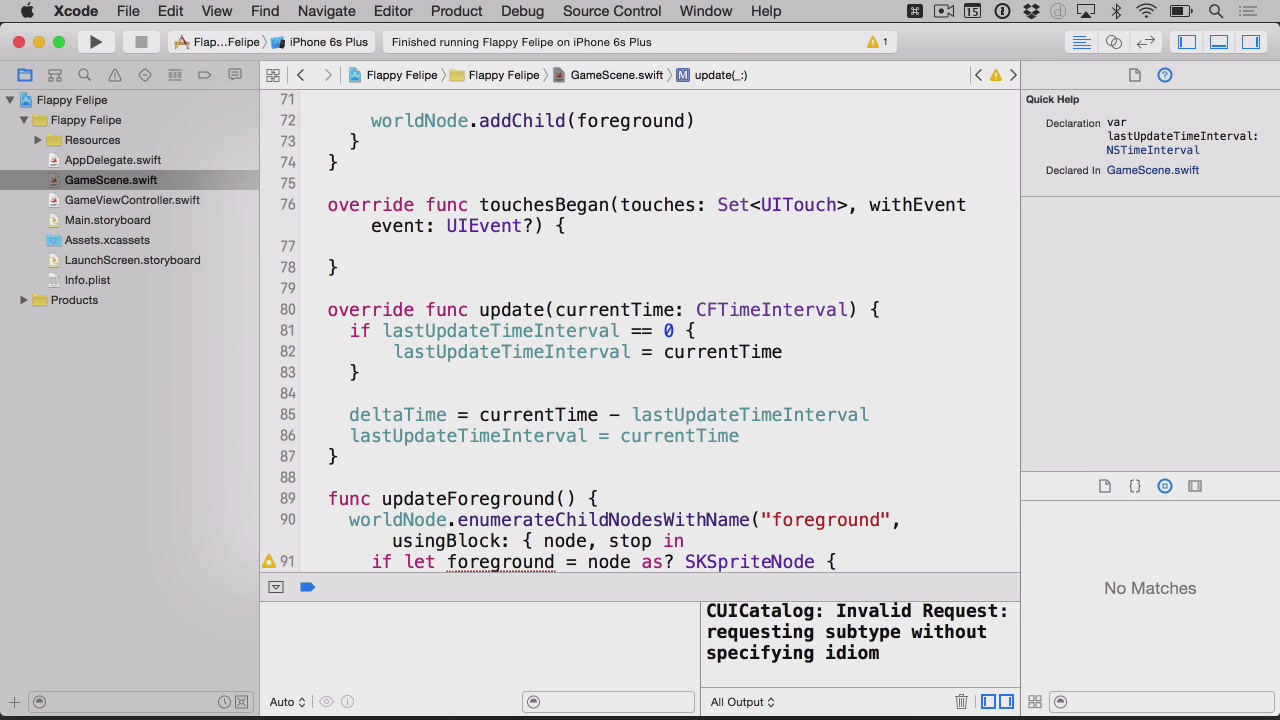
Task: Open the update(_:) jump bar menu
Action: 712,75
